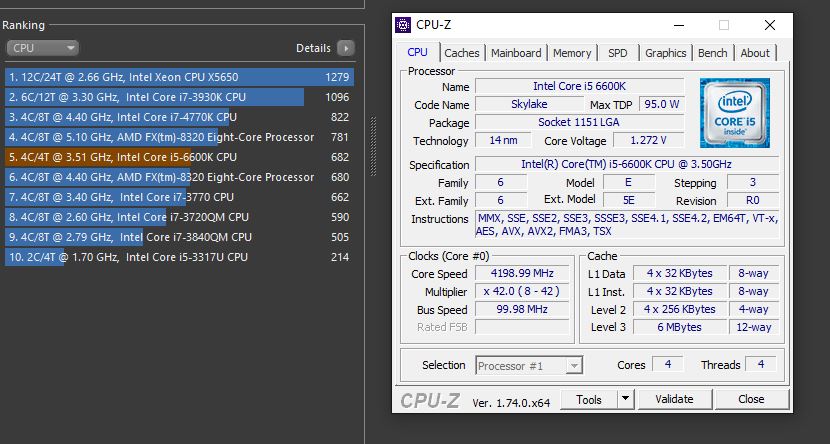Click the Multiplier value x 42.0 ( 8 - 42 )
The height and width of the screenshot is (444, 830).
(x=522, y=292)
